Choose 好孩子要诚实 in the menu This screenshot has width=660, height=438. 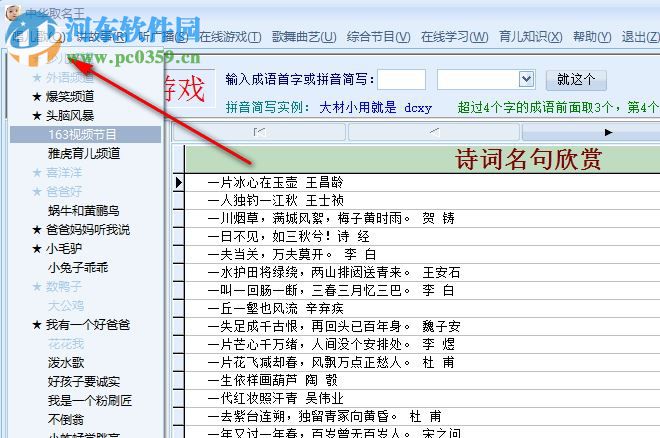(x=85, y=382)
